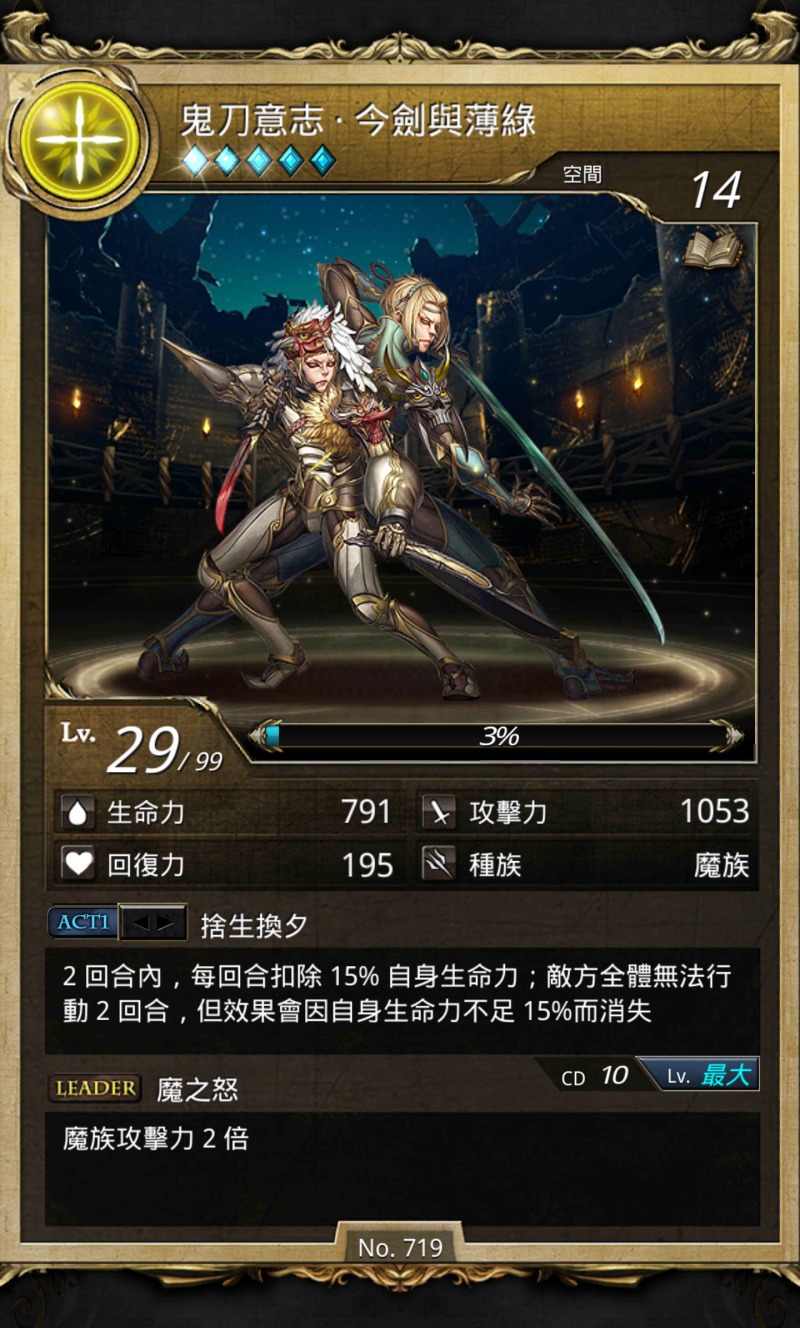Click the card title 鬼刀意志 · 今劍與薄綠
The width and height of the screenshot is (800, 1328).
click(358, 121)
